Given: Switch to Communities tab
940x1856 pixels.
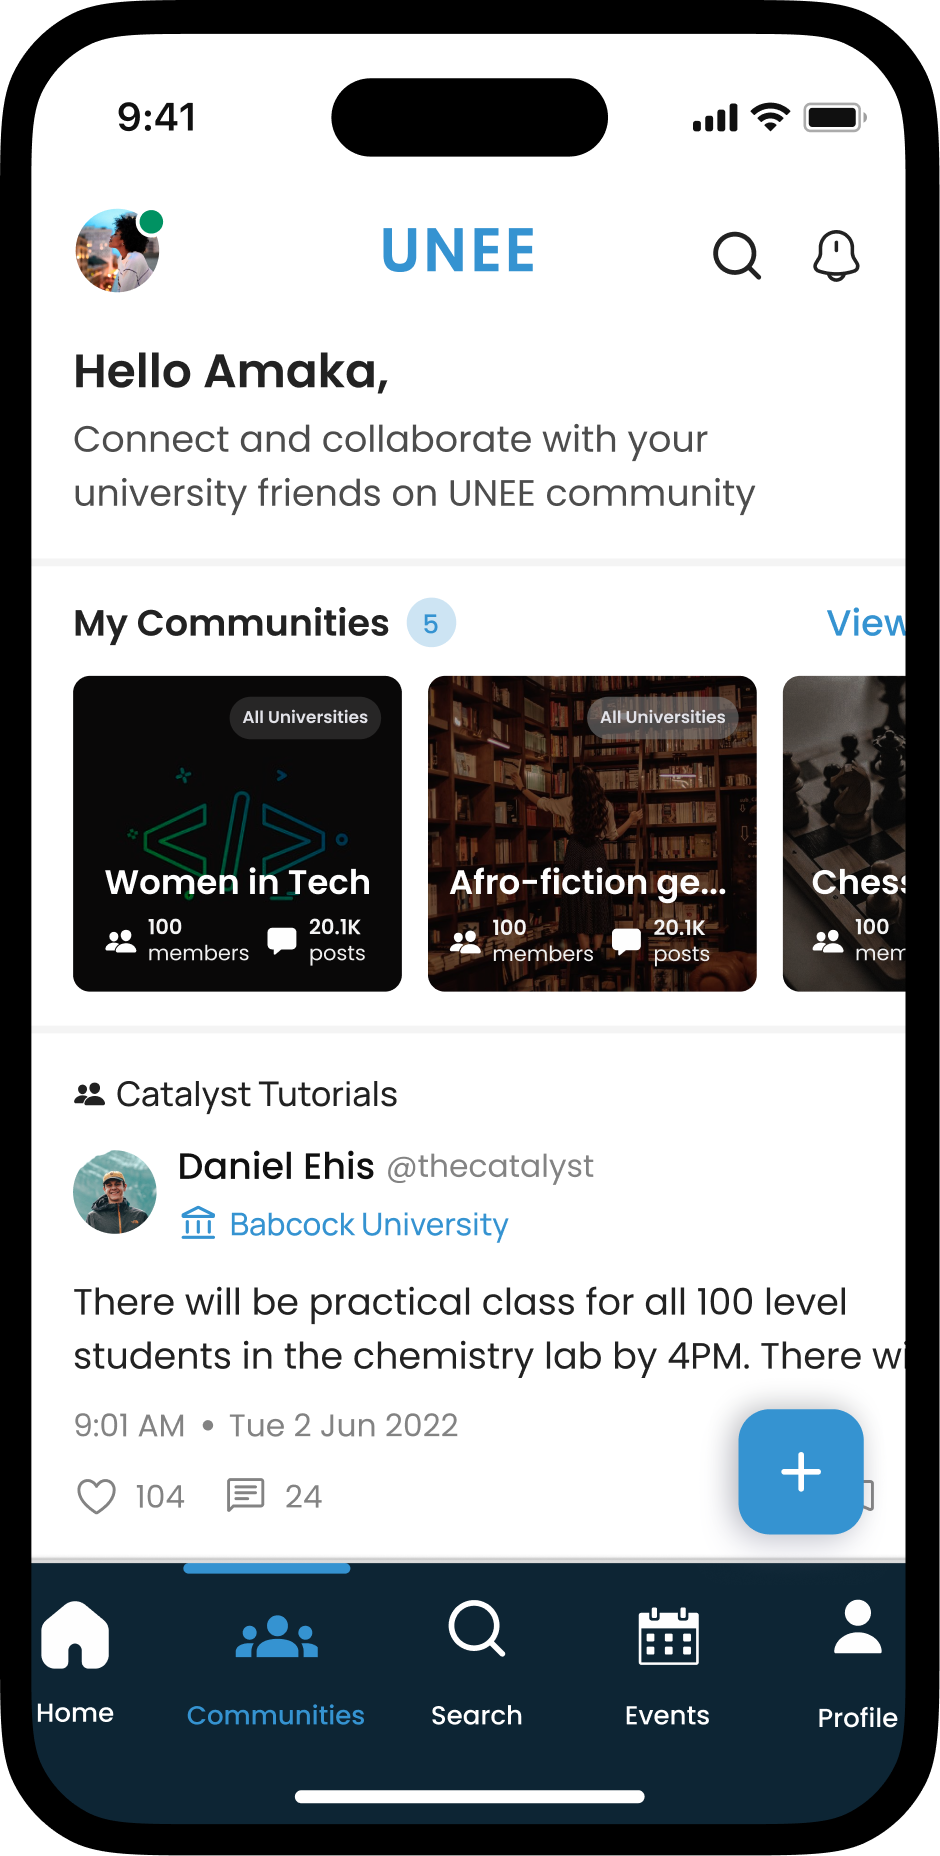Looking at the screenshot, I should (276, 1665).
